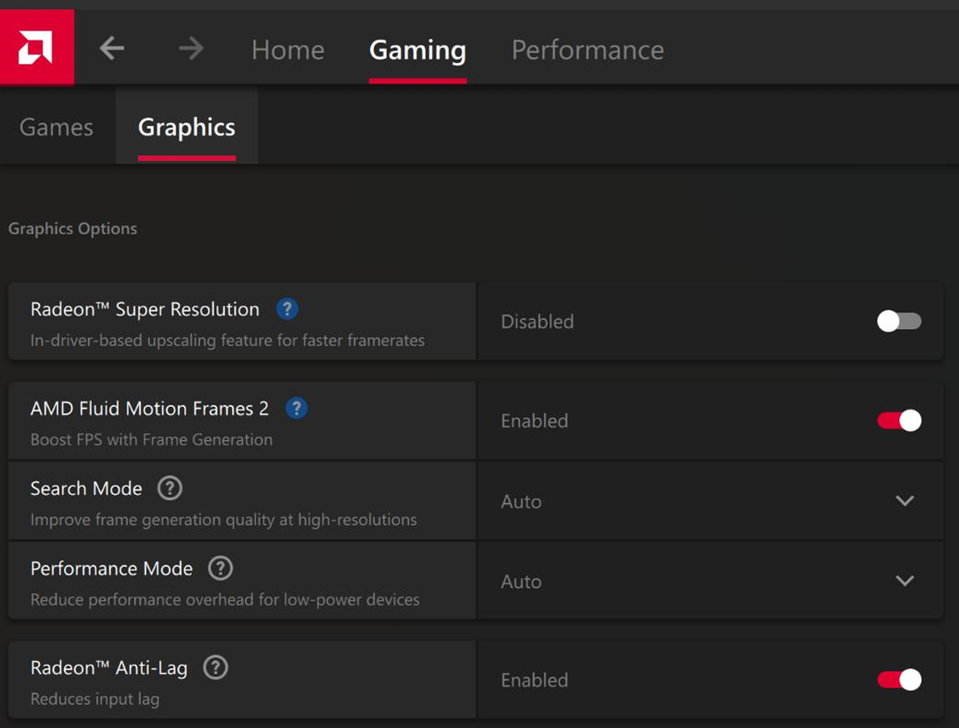Click the Gaming tab
The height and width of the screenshot is (728, 959).
(x=417, y=49)
